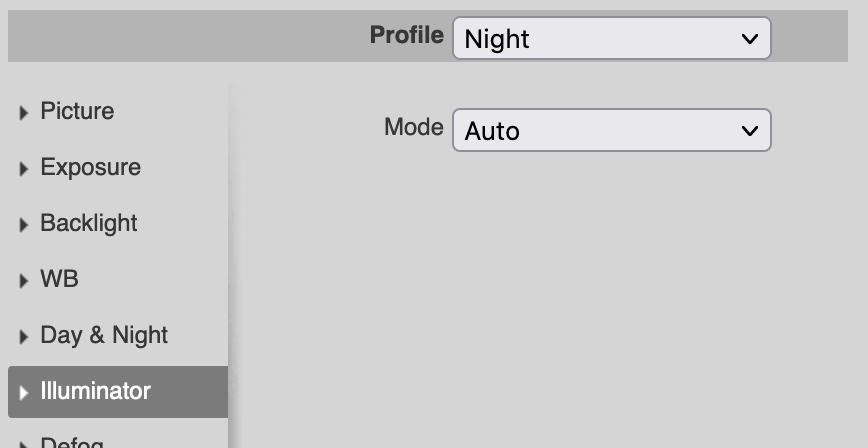Expand the triangle next to Exposure
Viewport: 868px width, 448px height.
(23, 169)
